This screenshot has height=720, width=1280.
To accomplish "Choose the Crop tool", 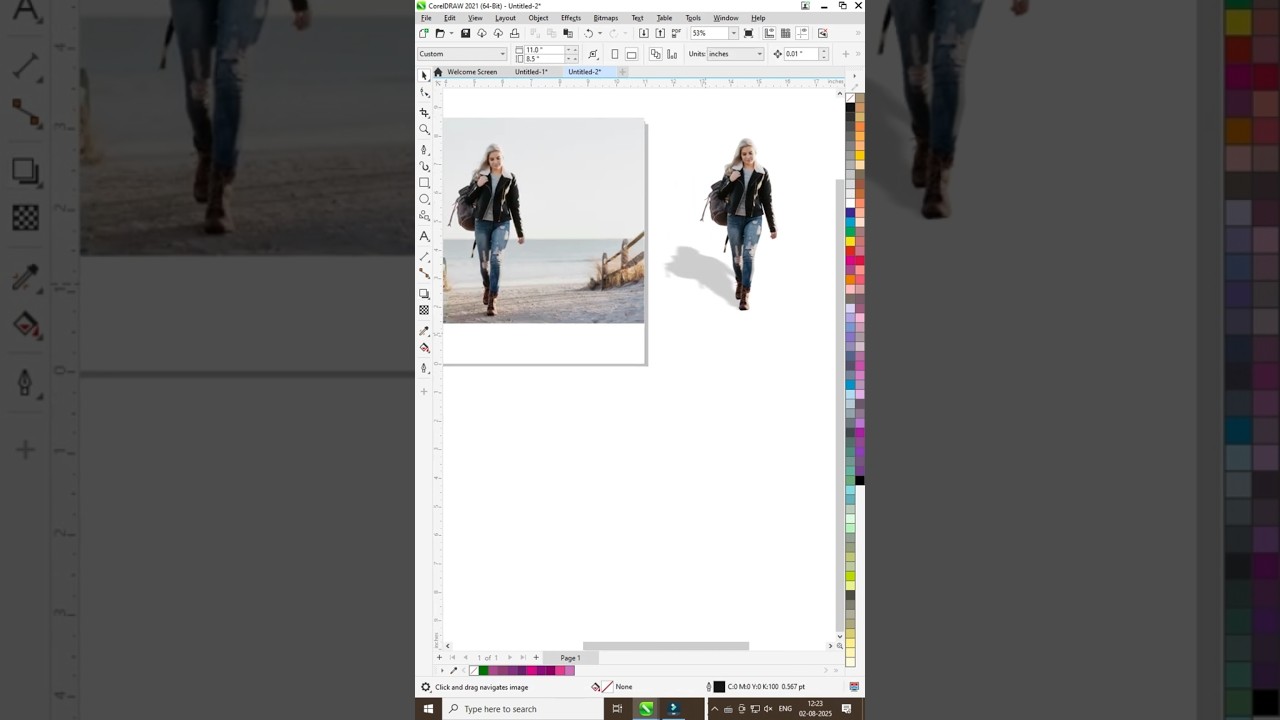I will coord(424,112).
